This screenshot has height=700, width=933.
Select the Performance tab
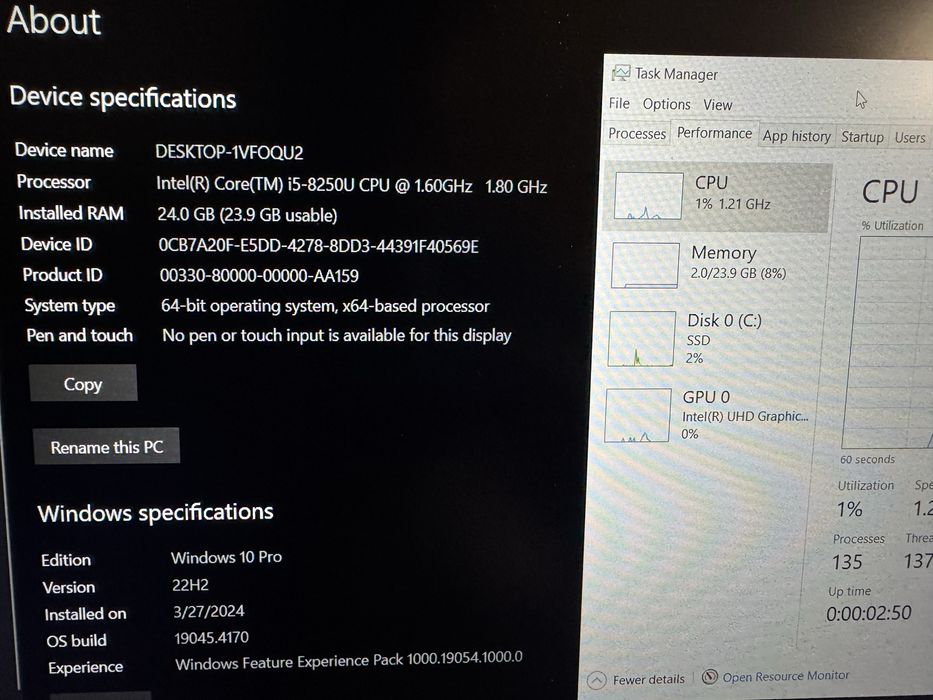[x=714, y=133]
